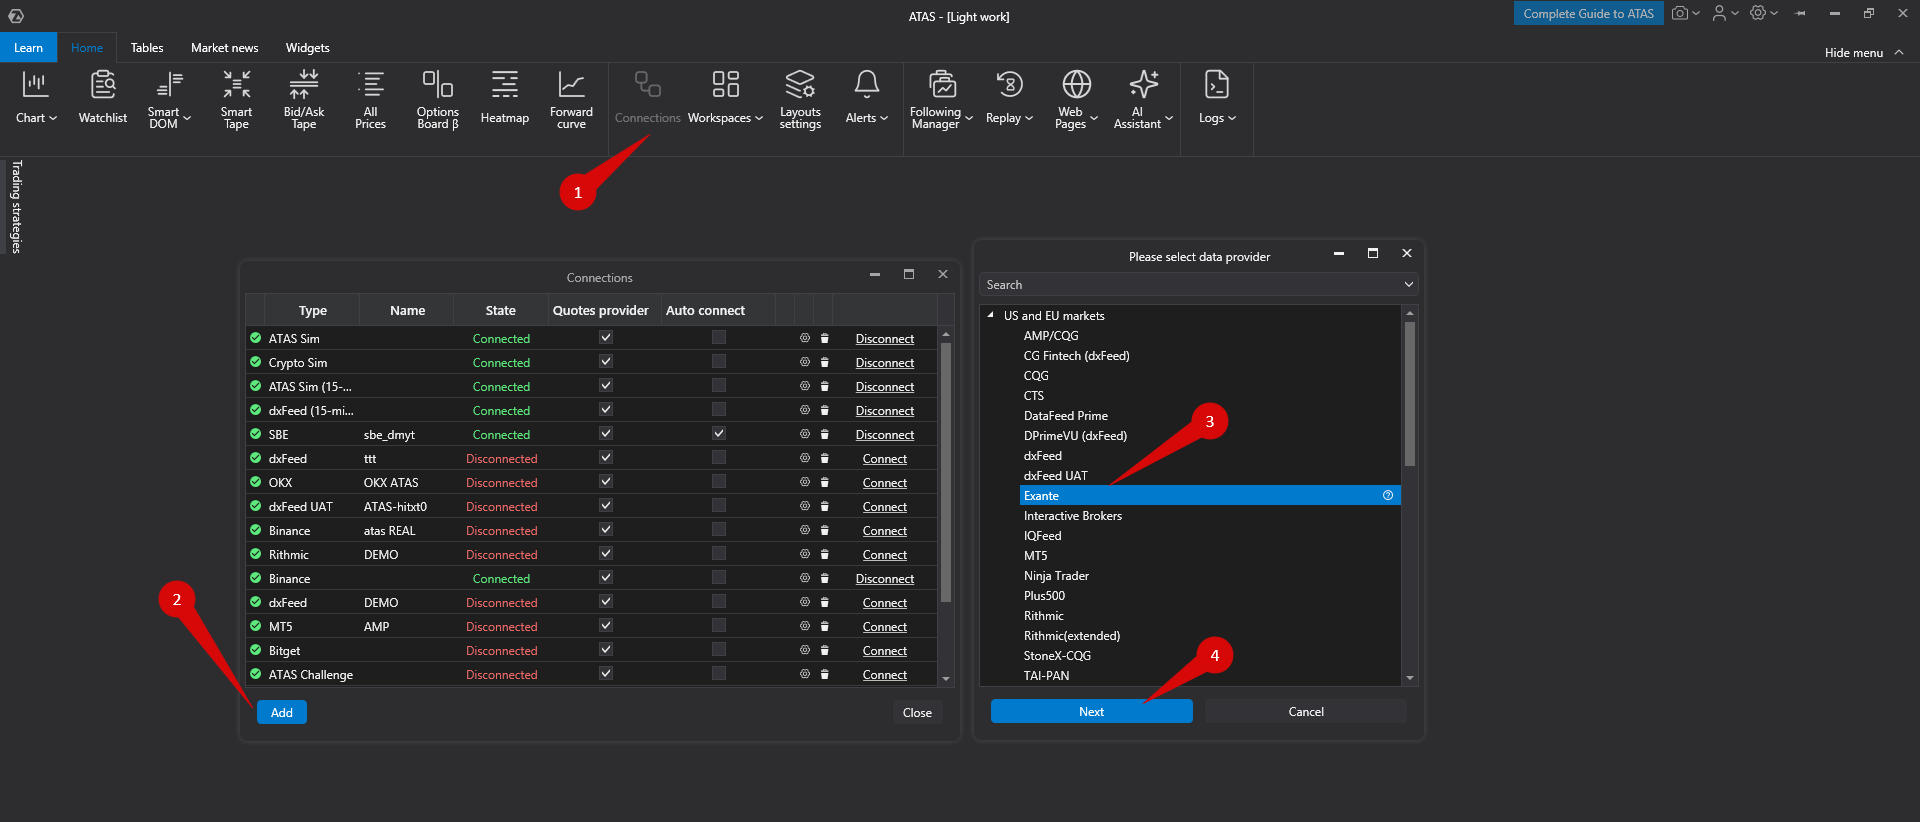
Task: Enable Auto connect for Crypto Sim
Action: [719, 361]
